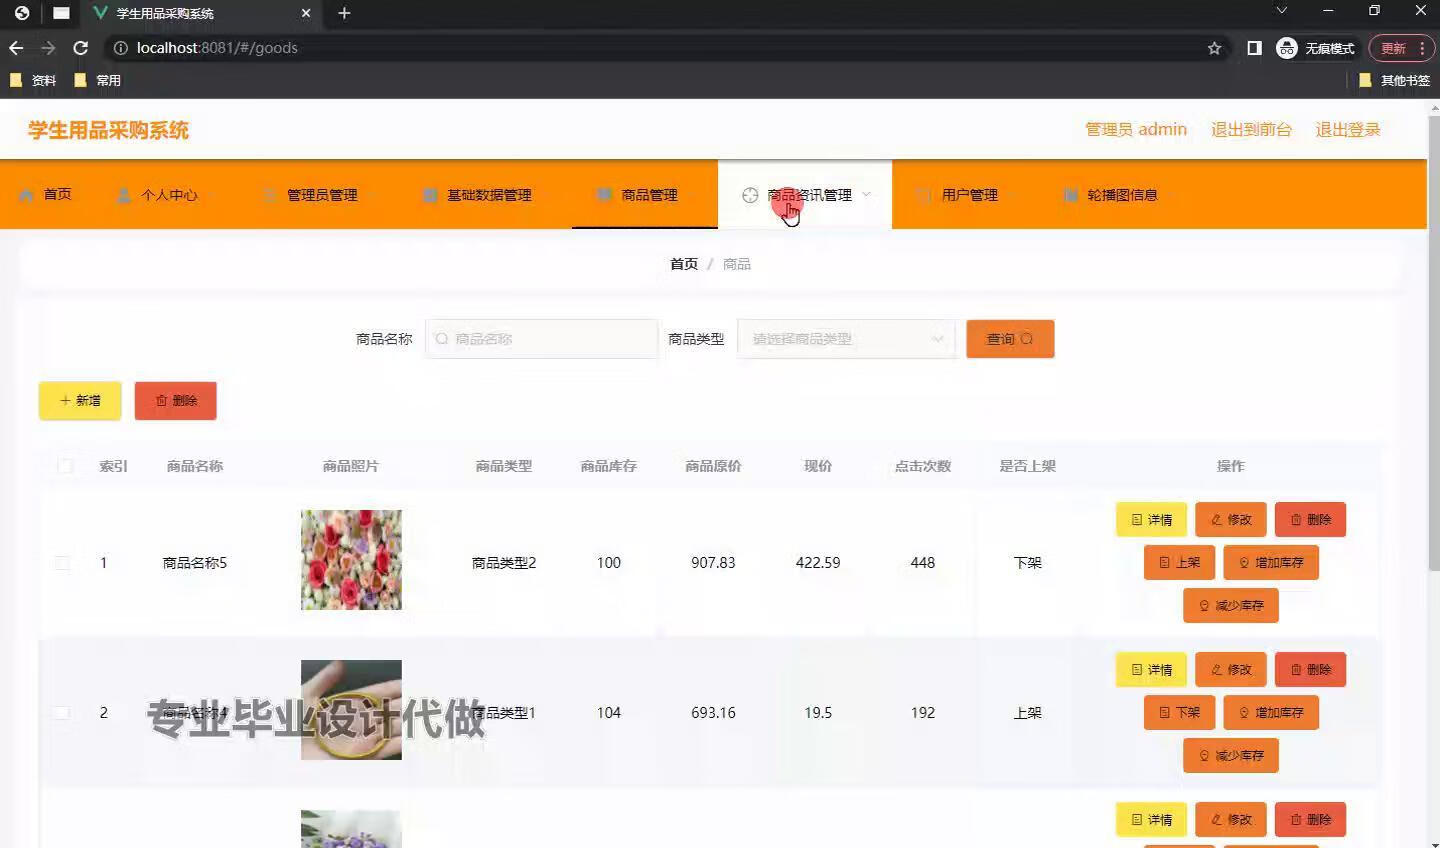Screen dimensions: 1440x848
Task: Click the 无痕模式 incognito indicator
Action: click(x=1316, y=48)
